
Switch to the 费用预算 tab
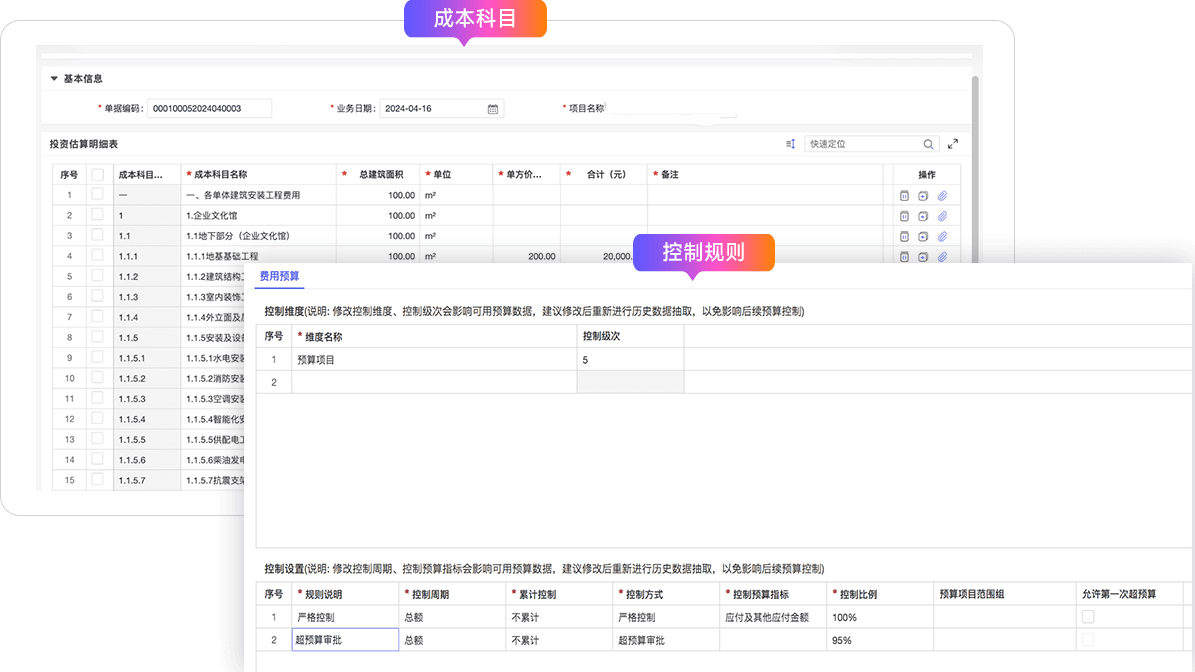click(279, 276)
